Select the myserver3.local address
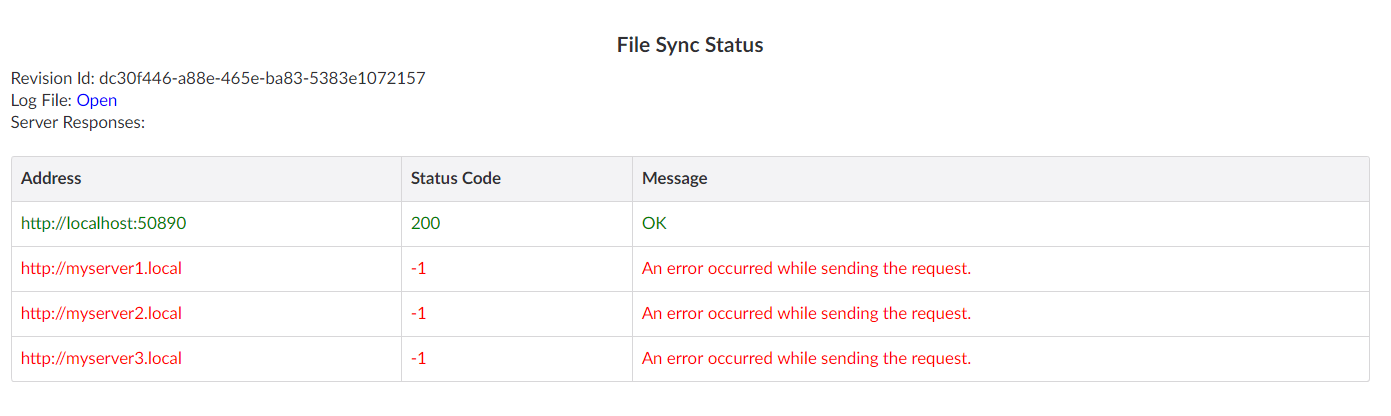 pos(101,358)
